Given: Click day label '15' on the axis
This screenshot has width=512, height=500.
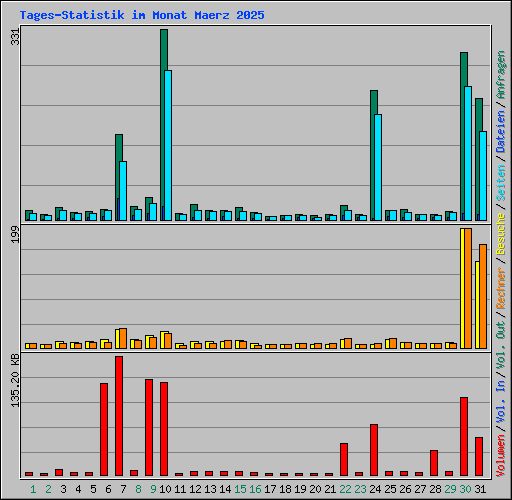Looking at the screenshot, I should point(240,489).
